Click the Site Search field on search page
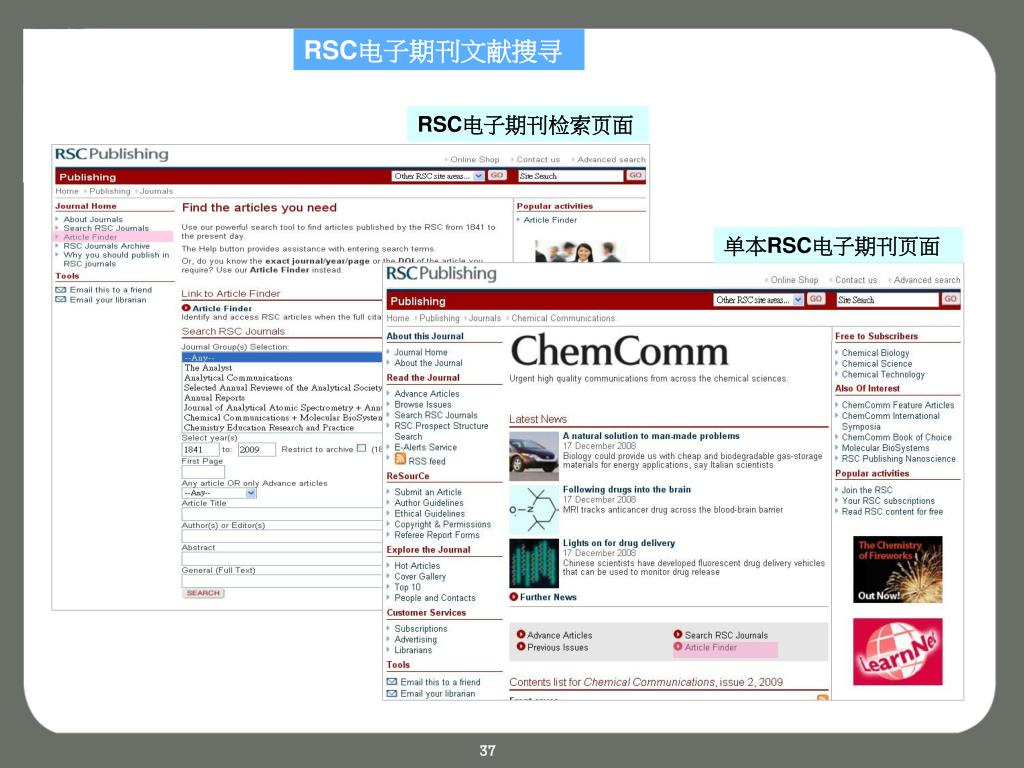 (571, 176)
